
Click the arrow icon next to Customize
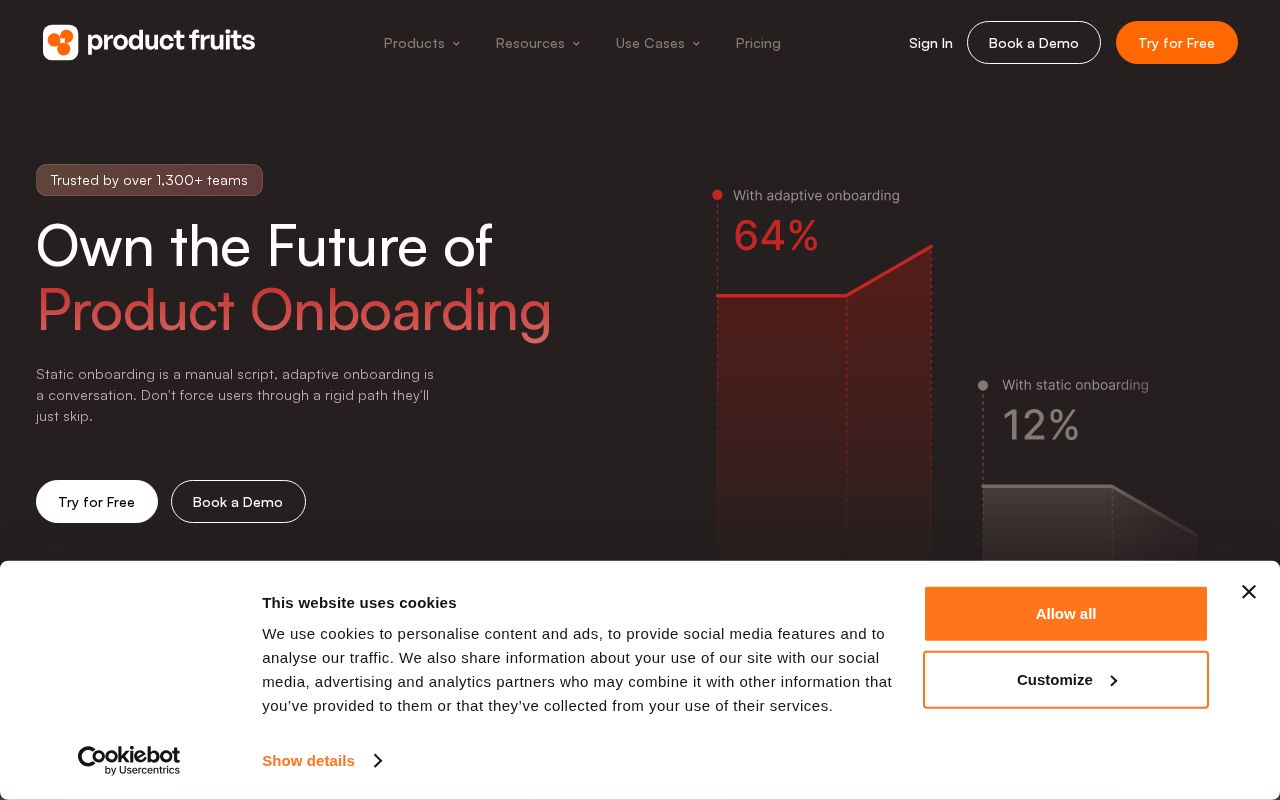coord(1113,680)
